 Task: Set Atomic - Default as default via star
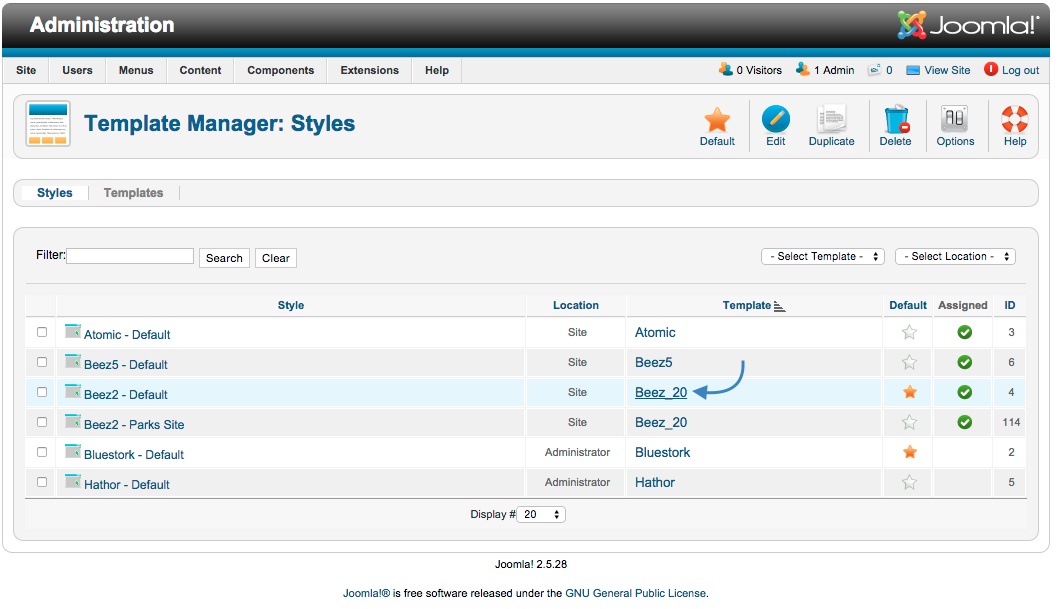pyautogui.click(x=910, y=332)
